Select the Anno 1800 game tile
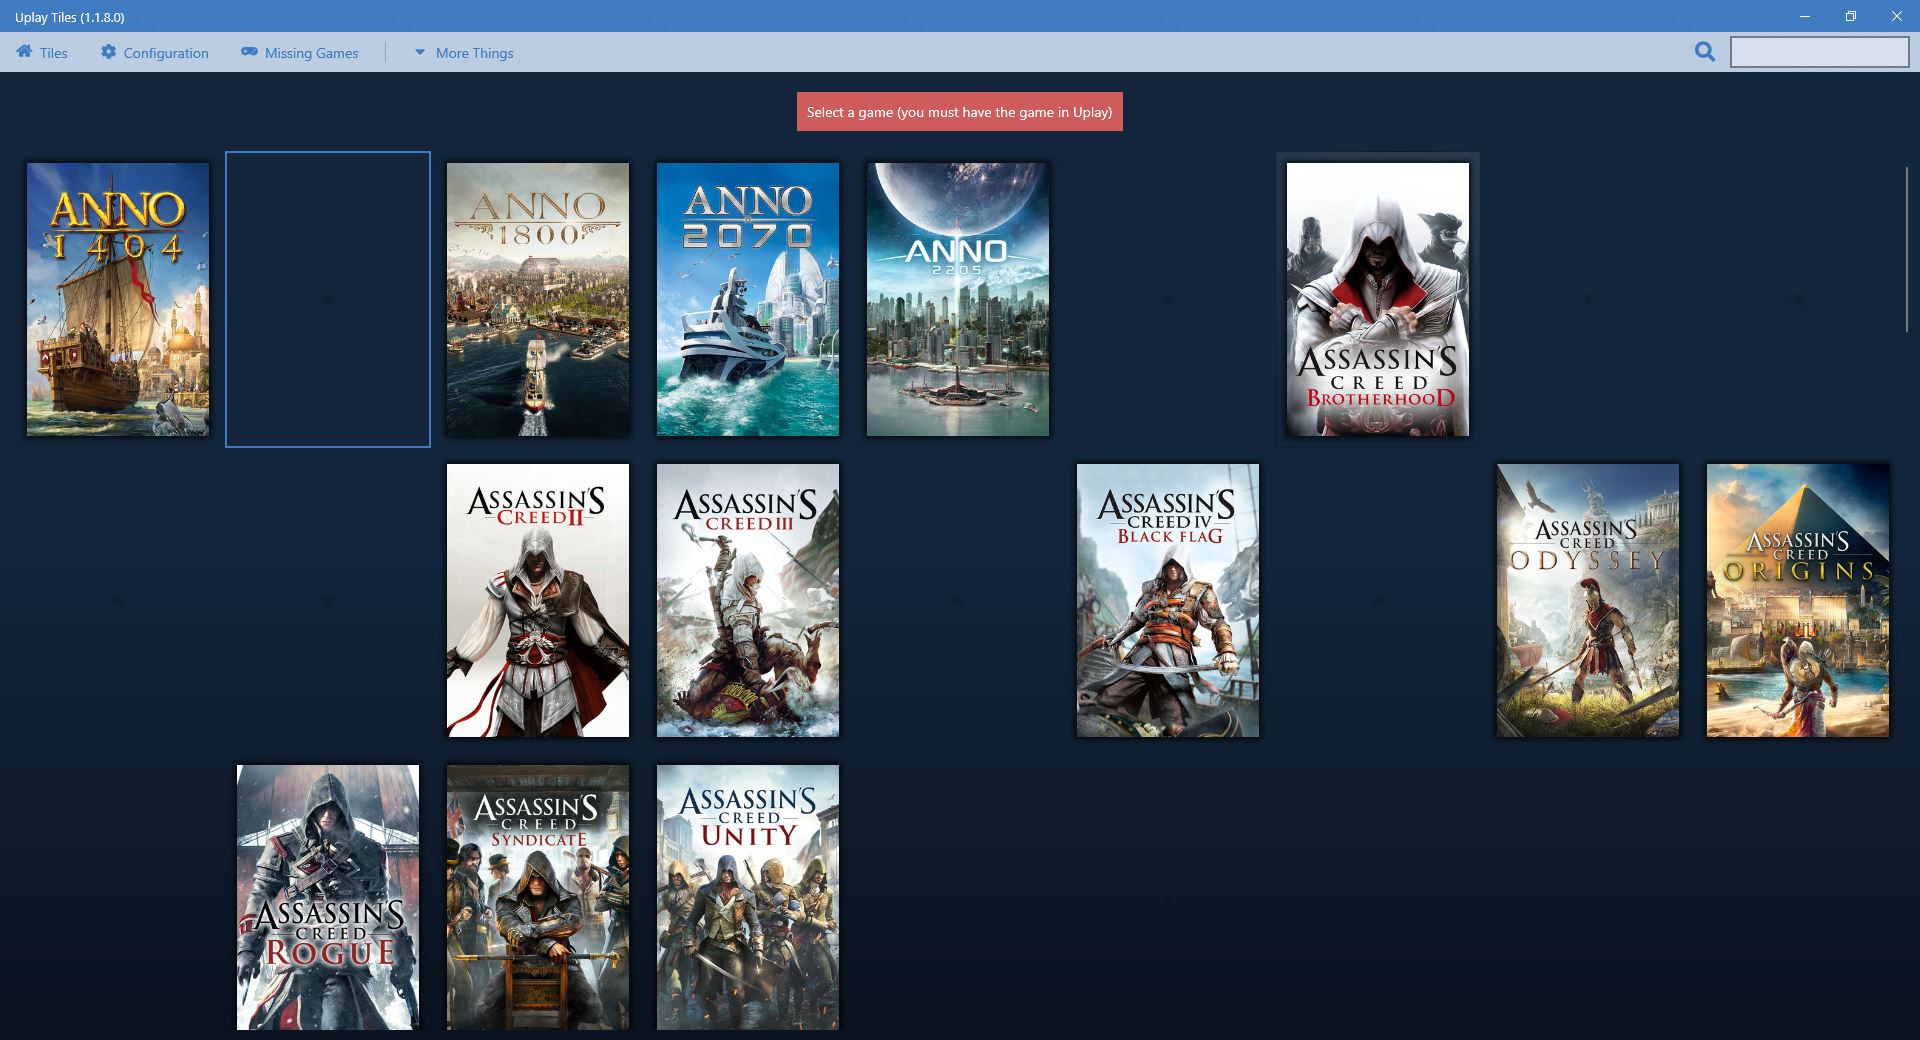 tap(538, 299)
